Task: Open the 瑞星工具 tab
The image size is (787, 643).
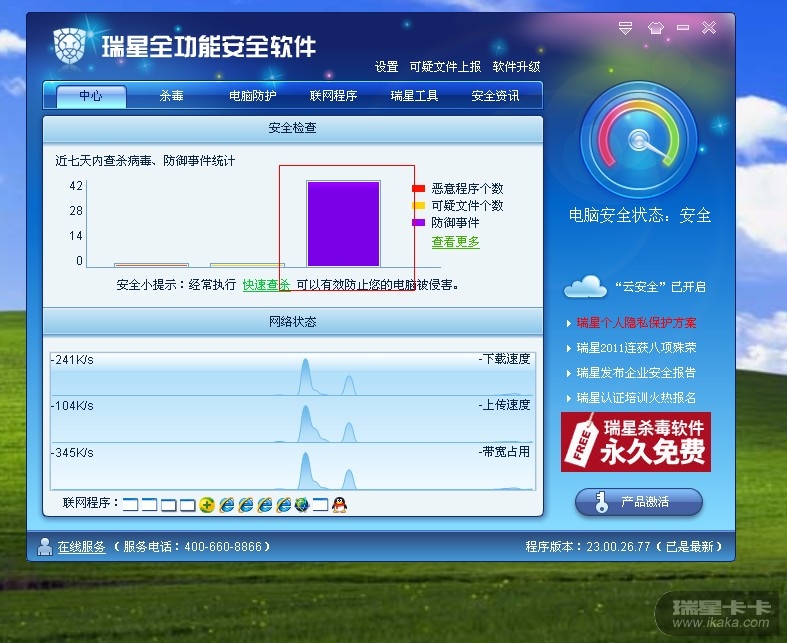Action: tap(414, 95)
